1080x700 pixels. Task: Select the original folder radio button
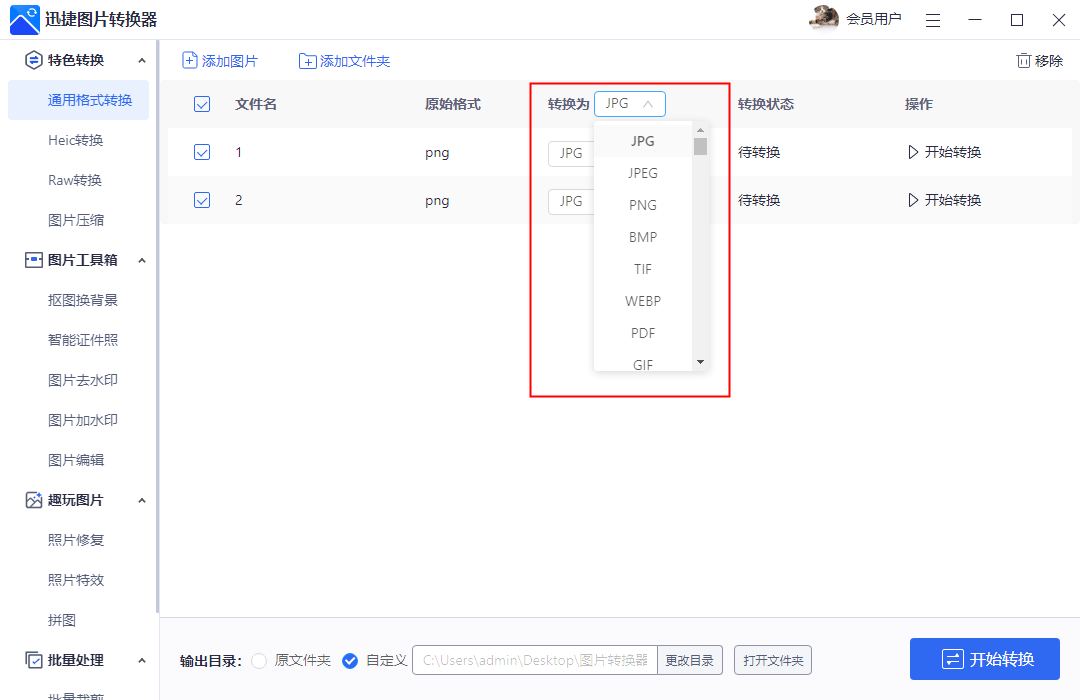tap(259, 661)
